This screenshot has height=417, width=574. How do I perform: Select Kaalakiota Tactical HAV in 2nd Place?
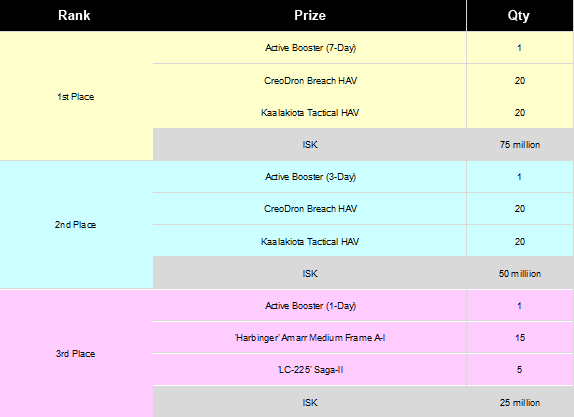(x=310, y=241)
